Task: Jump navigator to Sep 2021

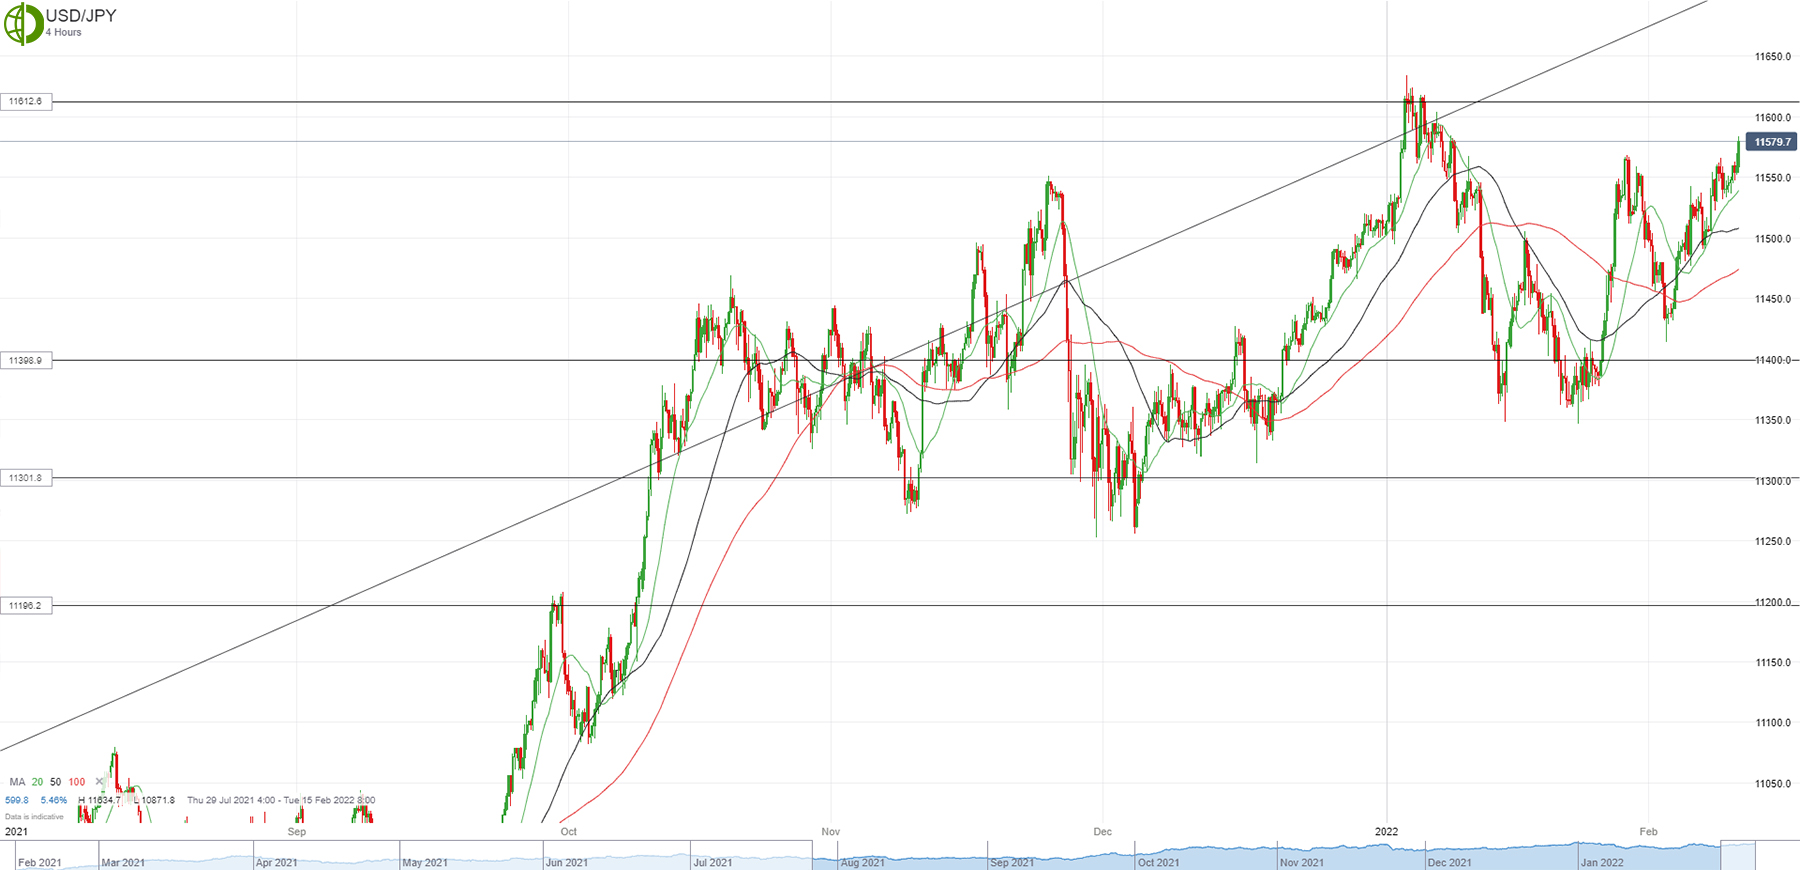Action: (x=1012, y=862)
